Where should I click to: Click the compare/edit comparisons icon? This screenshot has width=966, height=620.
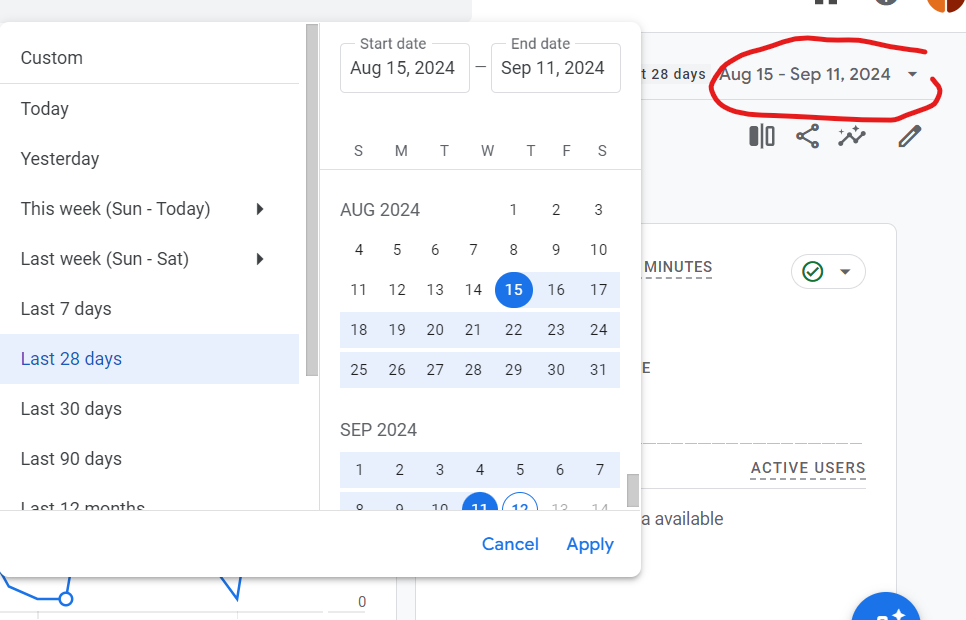(761, 136)
